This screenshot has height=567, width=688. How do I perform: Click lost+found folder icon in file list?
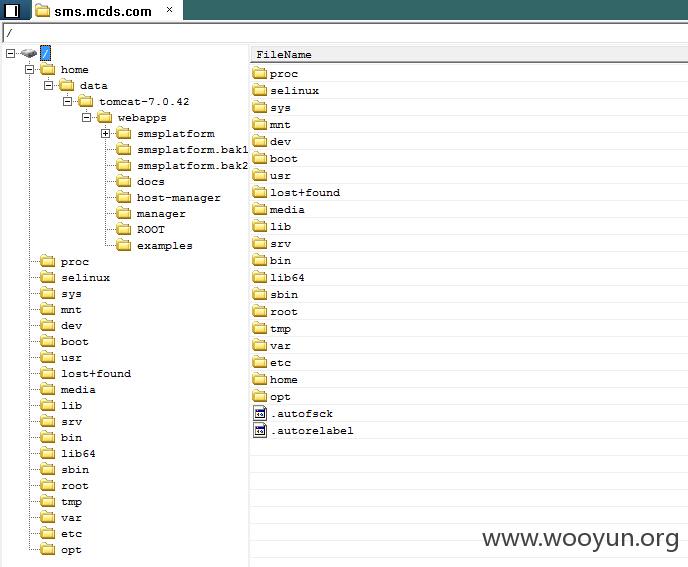click(x=260, y=193)
